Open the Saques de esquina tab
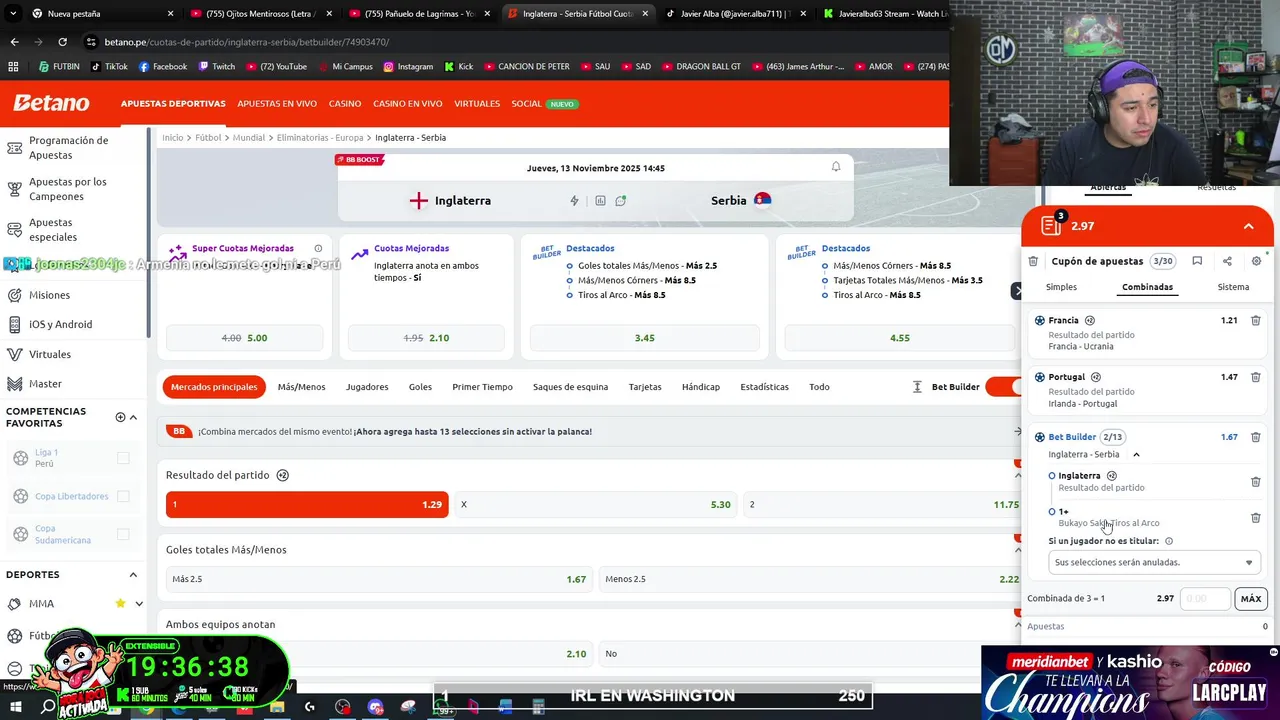1280x720 pixels. coord(570,387)
